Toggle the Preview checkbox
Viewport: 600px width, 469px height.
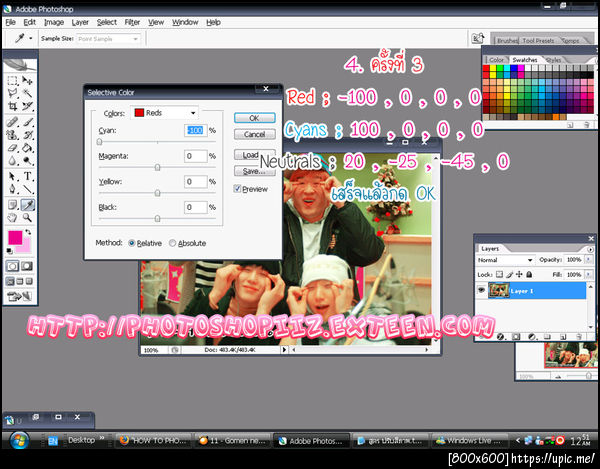coord(237,189)
